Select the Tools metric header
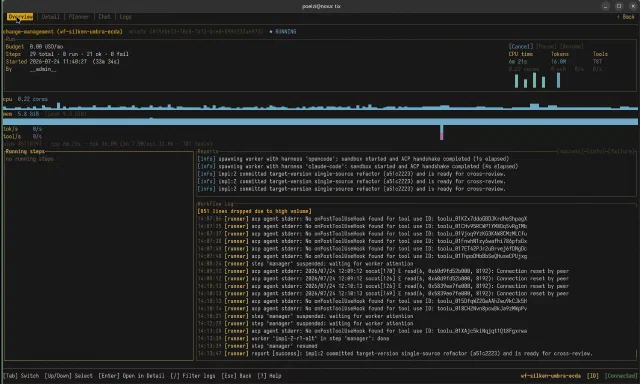The width and height of the screenshot is (640, 384). point(600,54)
